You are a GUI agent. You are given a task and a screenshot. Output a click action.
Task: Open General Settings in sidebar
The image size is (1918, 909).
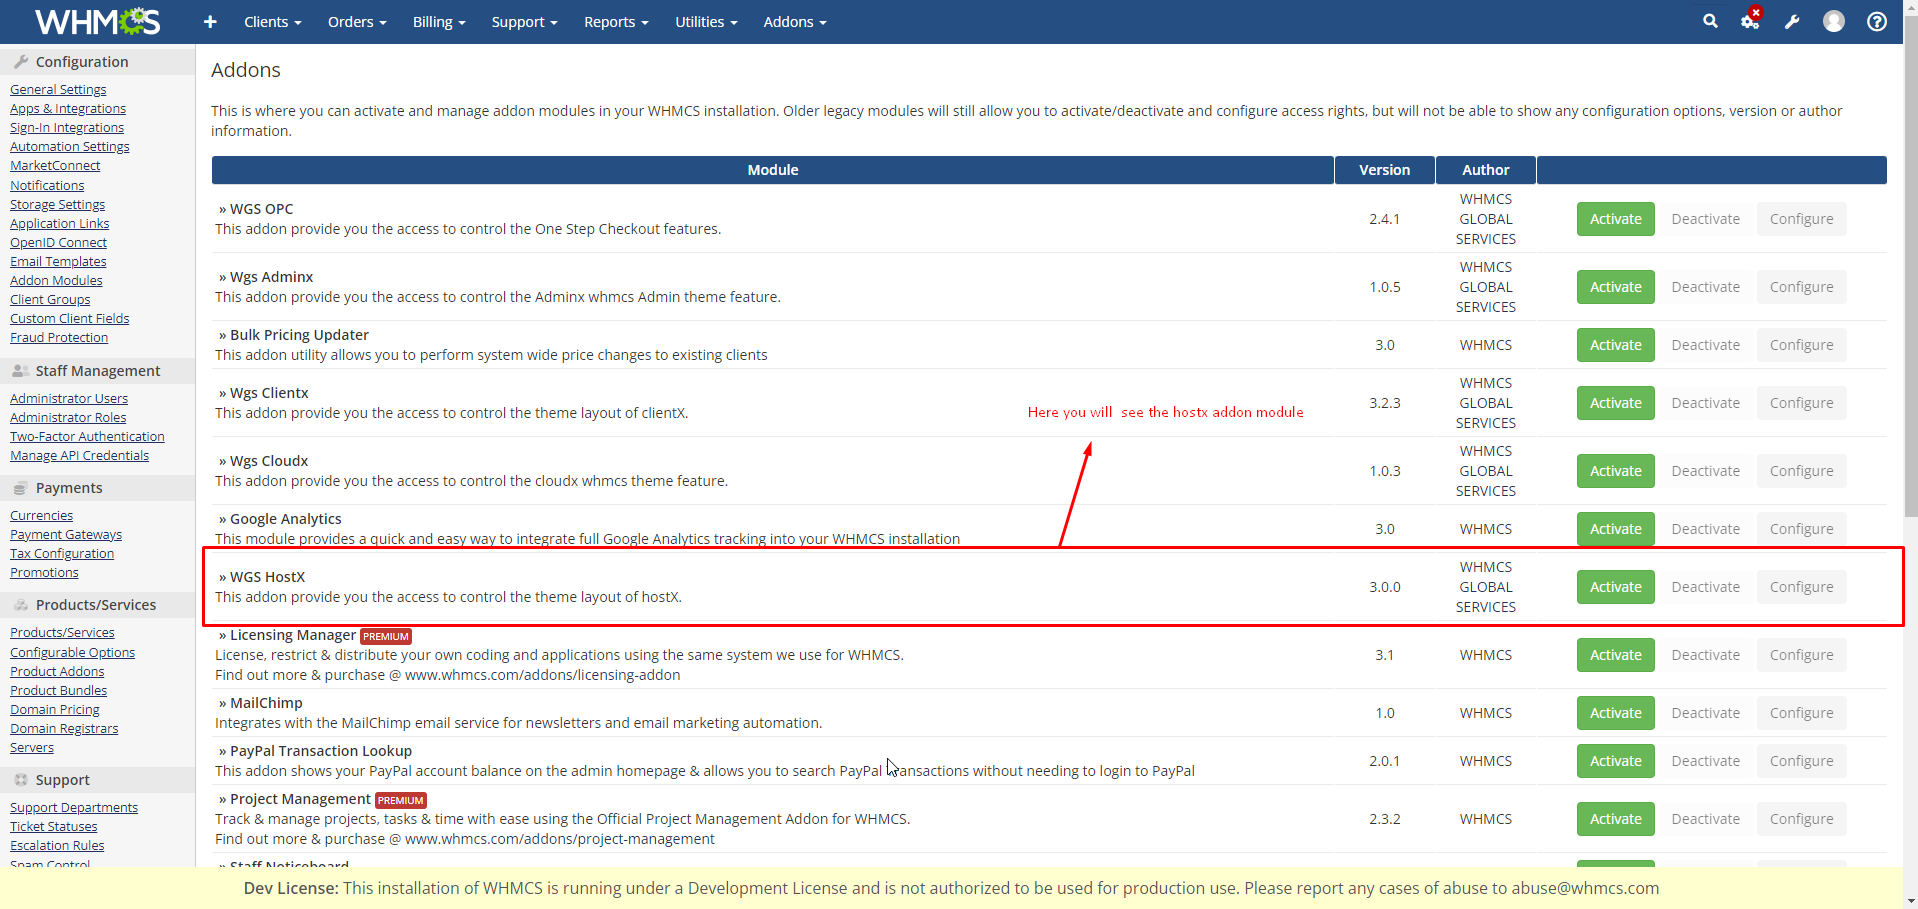(58, 89)
